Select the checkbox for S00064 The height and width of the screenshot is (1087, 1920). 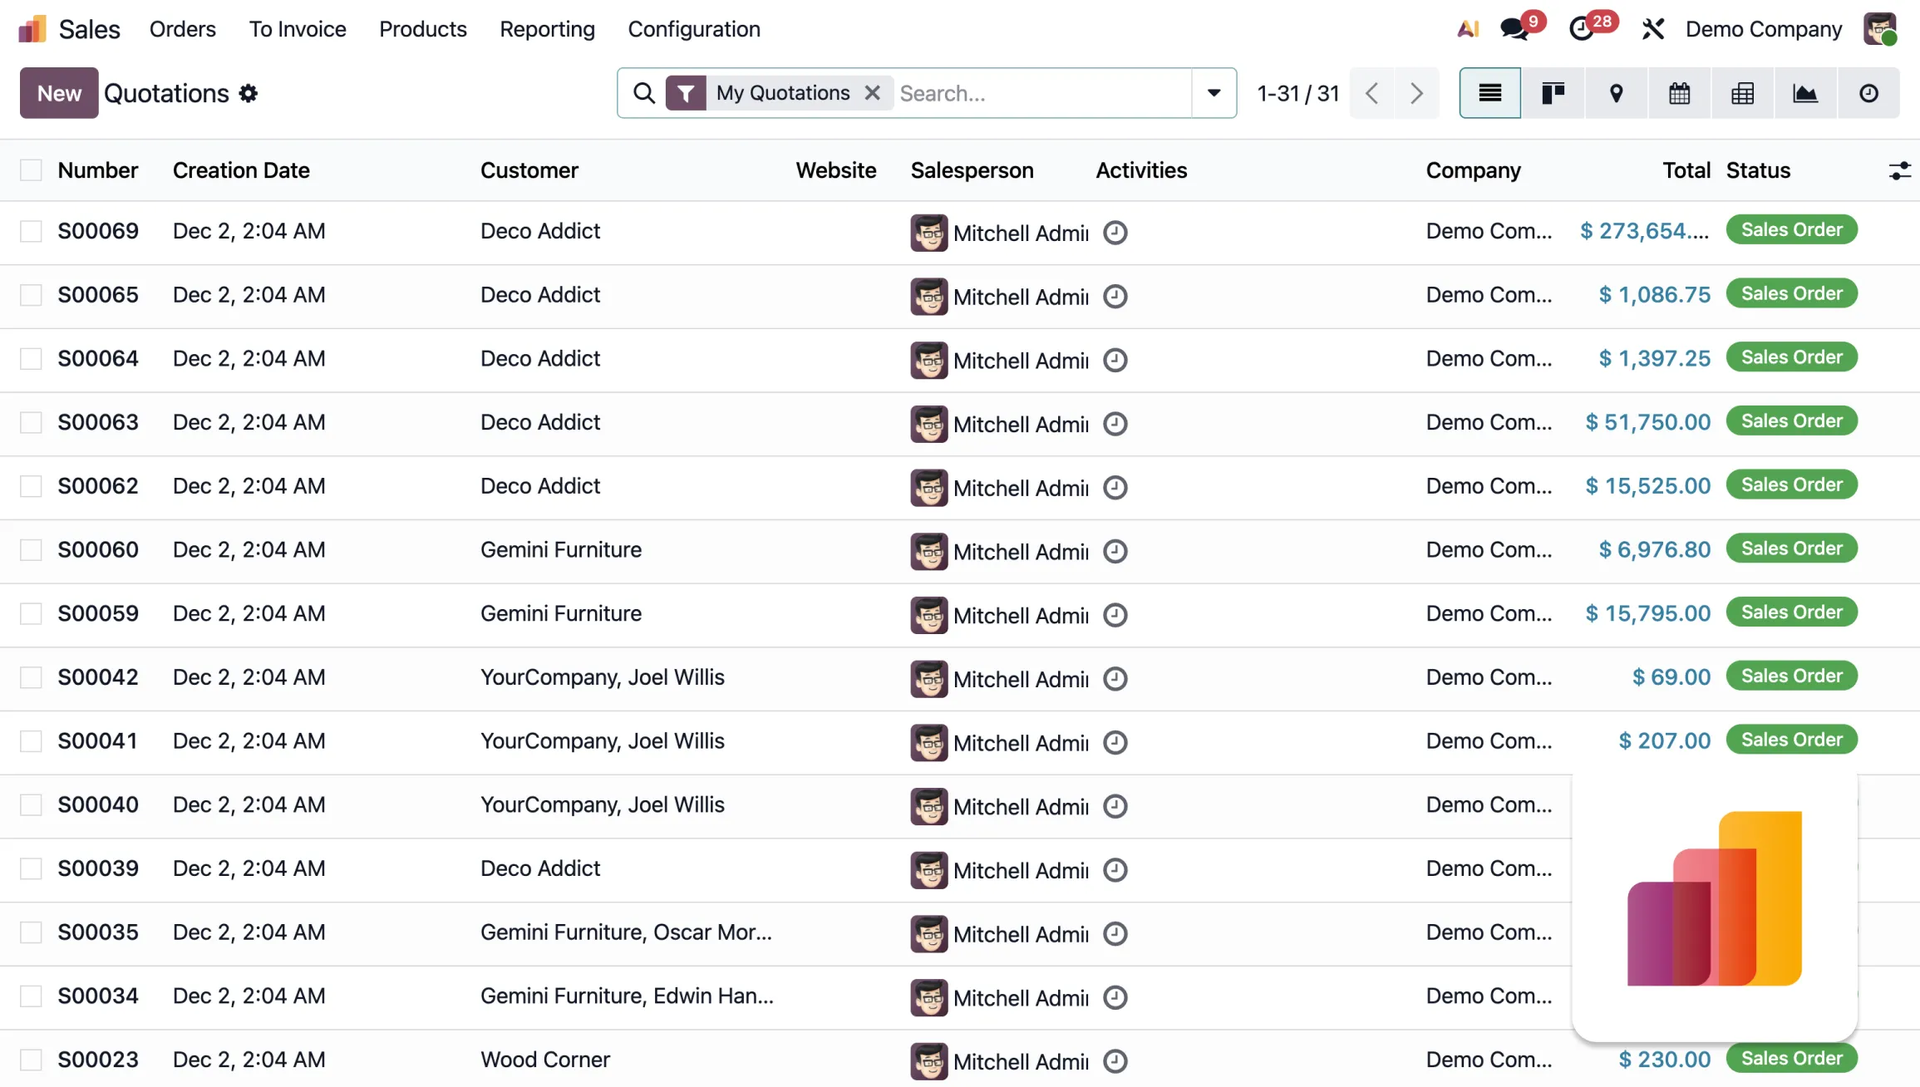(x=31, y=358)
